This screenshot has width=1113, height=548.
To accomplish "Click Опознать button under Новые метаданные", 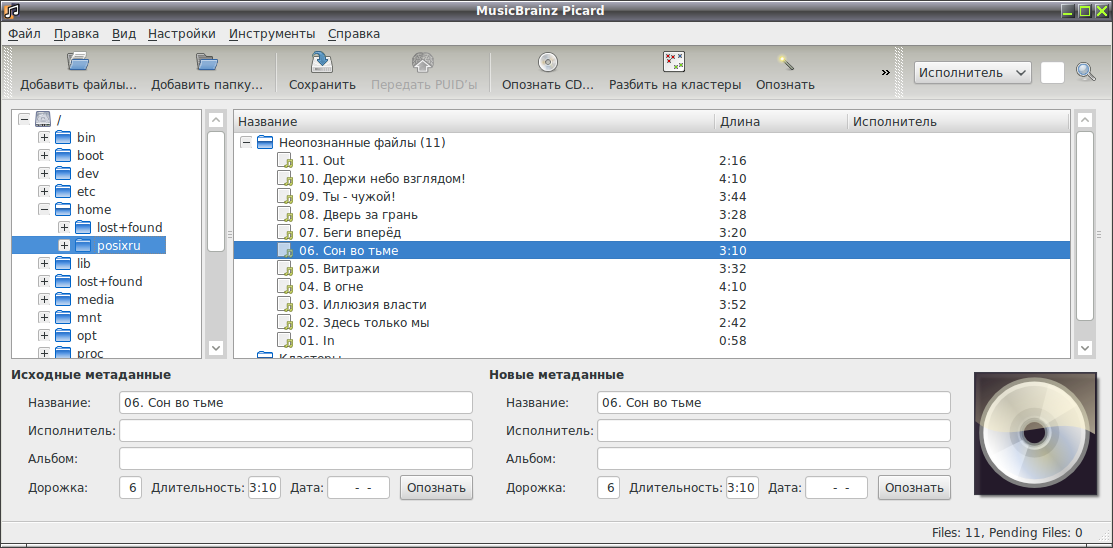I will coord(914,488).
